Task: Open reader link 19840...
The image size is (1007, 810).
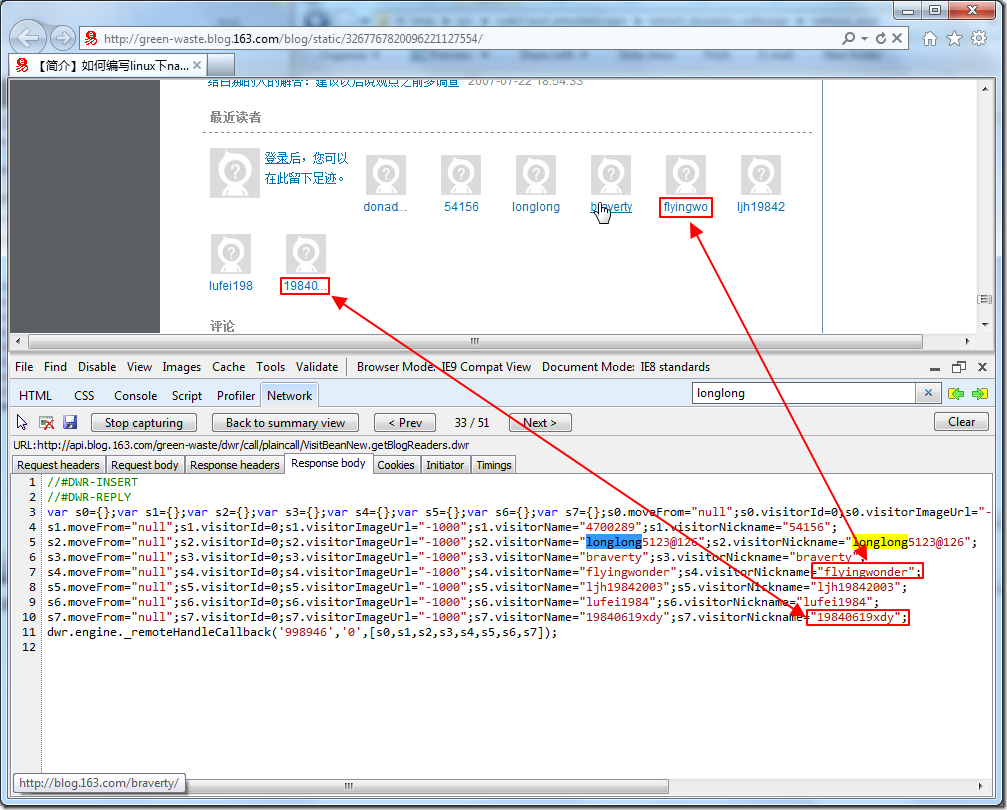Action: 305,286
